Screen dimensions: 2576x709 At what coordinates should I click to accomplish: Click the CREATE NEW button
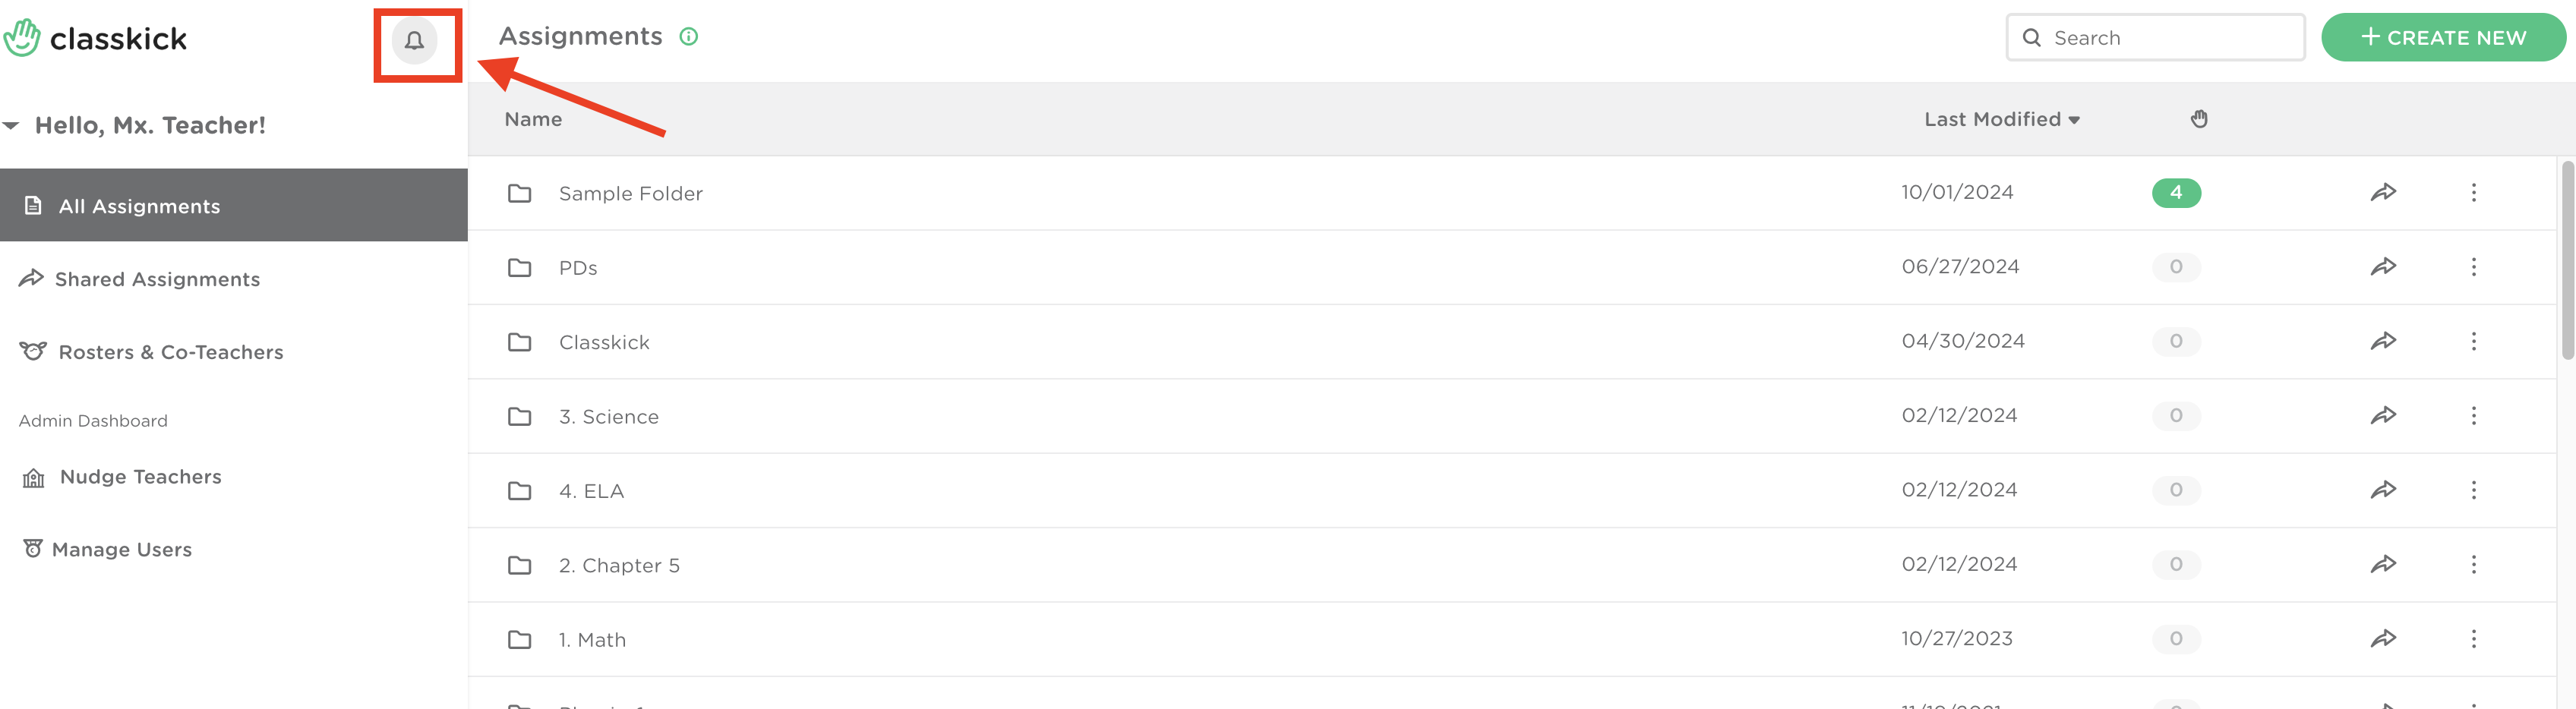tap(2442, 38)
